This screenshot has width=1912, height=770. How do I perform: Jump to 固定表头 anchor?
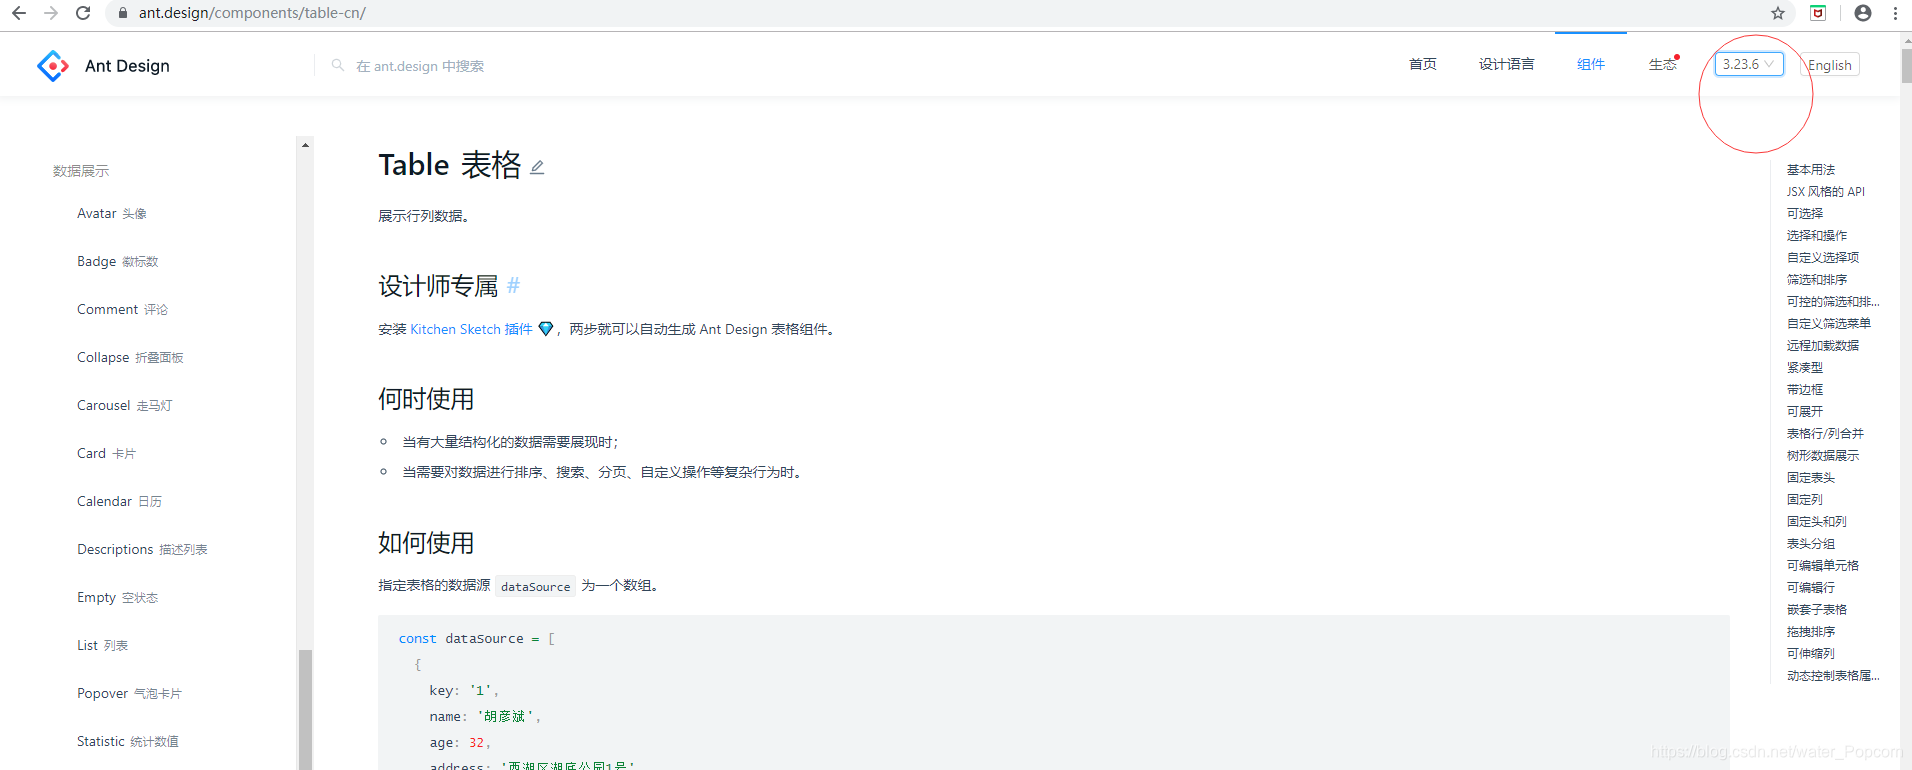point(1811,477)
